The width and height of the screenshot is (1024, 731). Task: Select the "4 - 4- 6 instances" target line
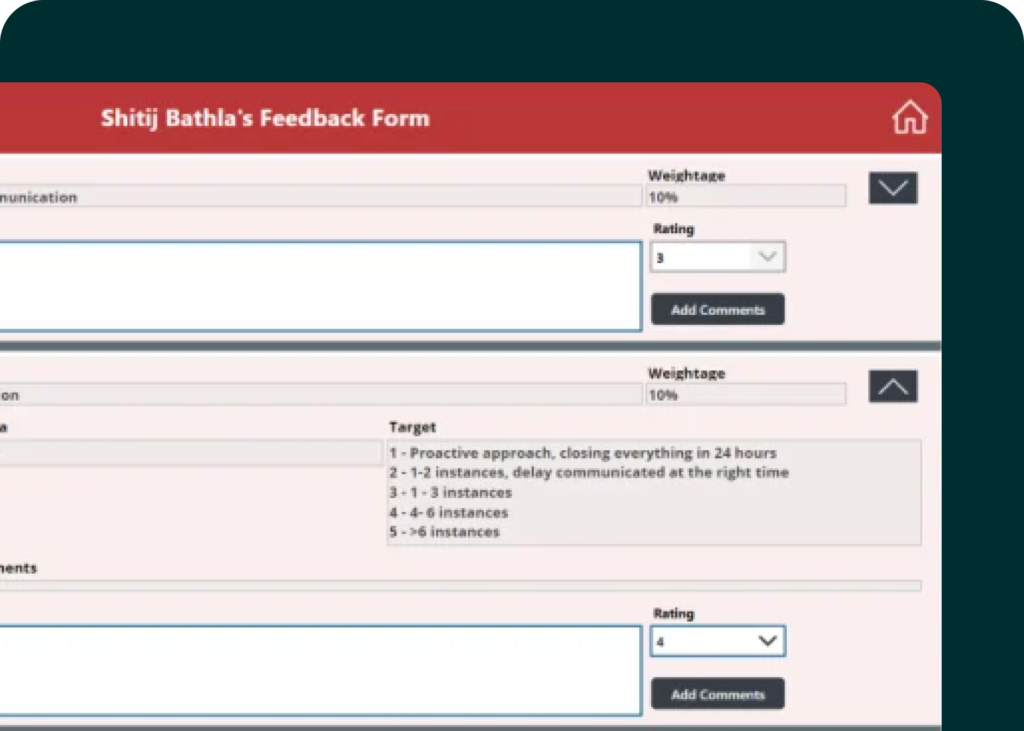pyautogui.click(x=449, y=512)
